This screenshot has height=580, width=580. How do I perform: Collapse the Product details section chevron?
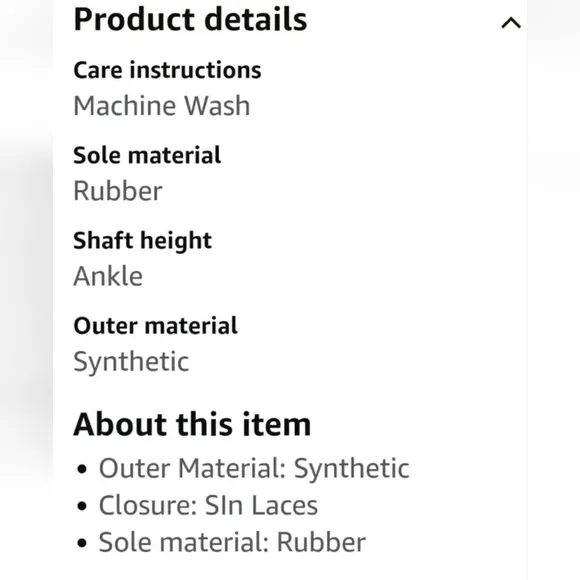pyautogui.click(x=511, y=23)
